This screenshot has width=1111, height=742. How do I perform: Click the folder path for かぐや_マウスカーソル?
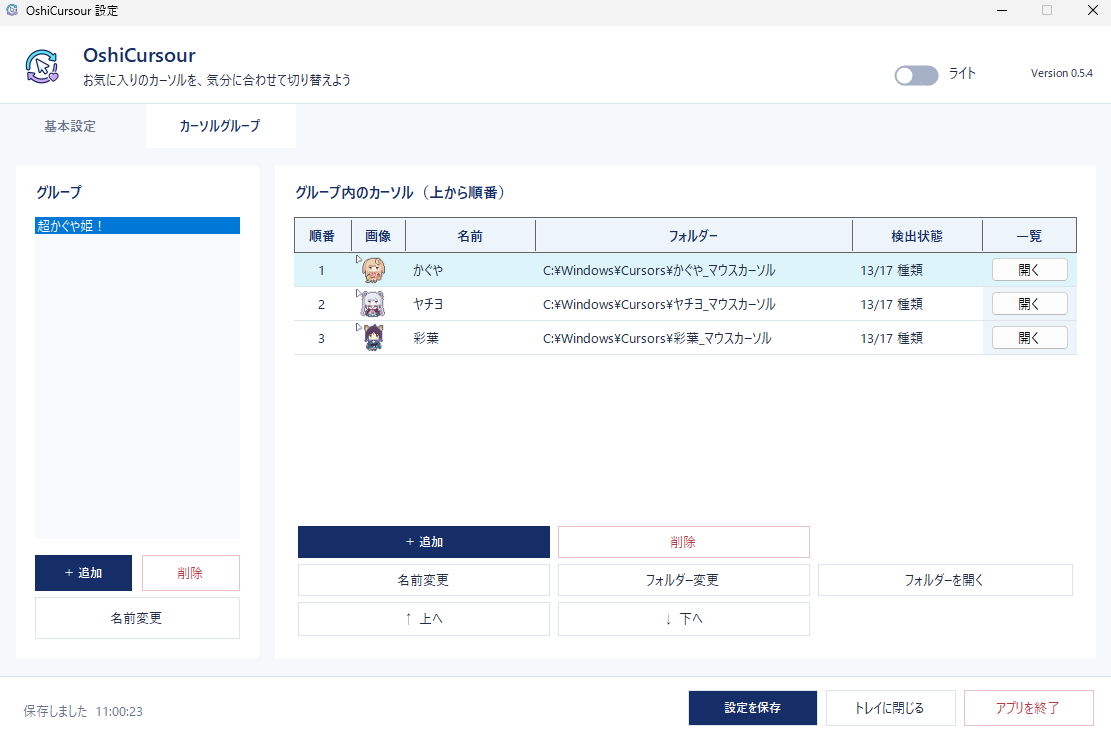(659, 270)
